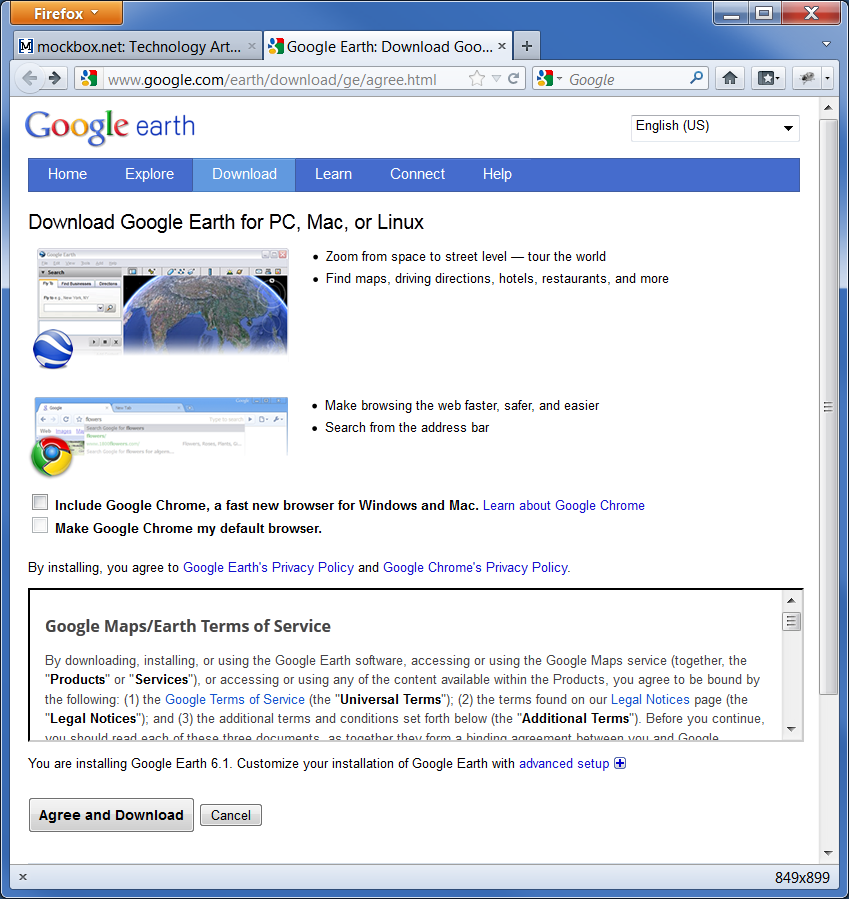This screenshot has height=899, width=849.
Task: Open a new tab with the plus button
Action: tap(527, 46)
